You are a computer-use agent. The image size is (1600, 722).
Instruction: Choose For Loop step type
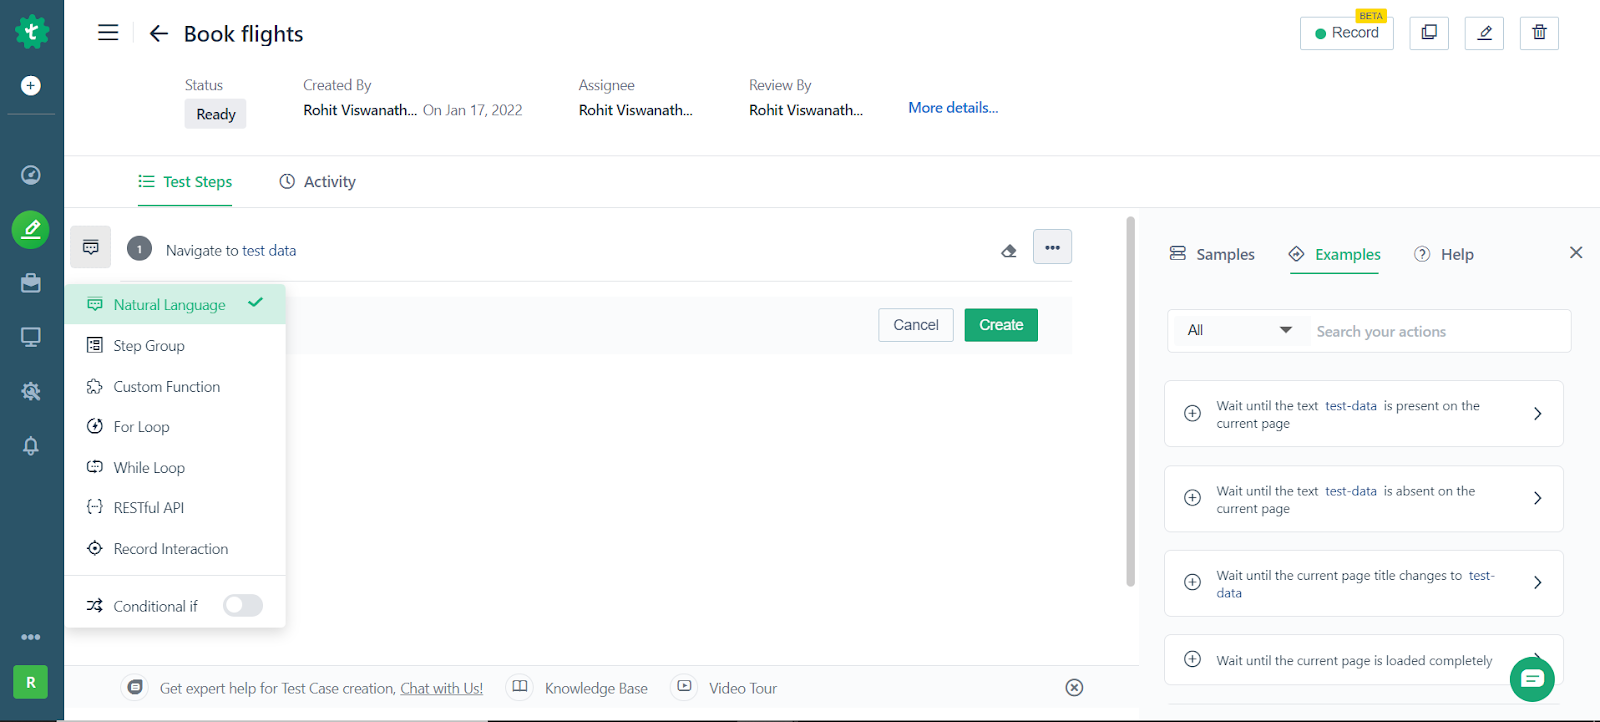coord(175,427)
